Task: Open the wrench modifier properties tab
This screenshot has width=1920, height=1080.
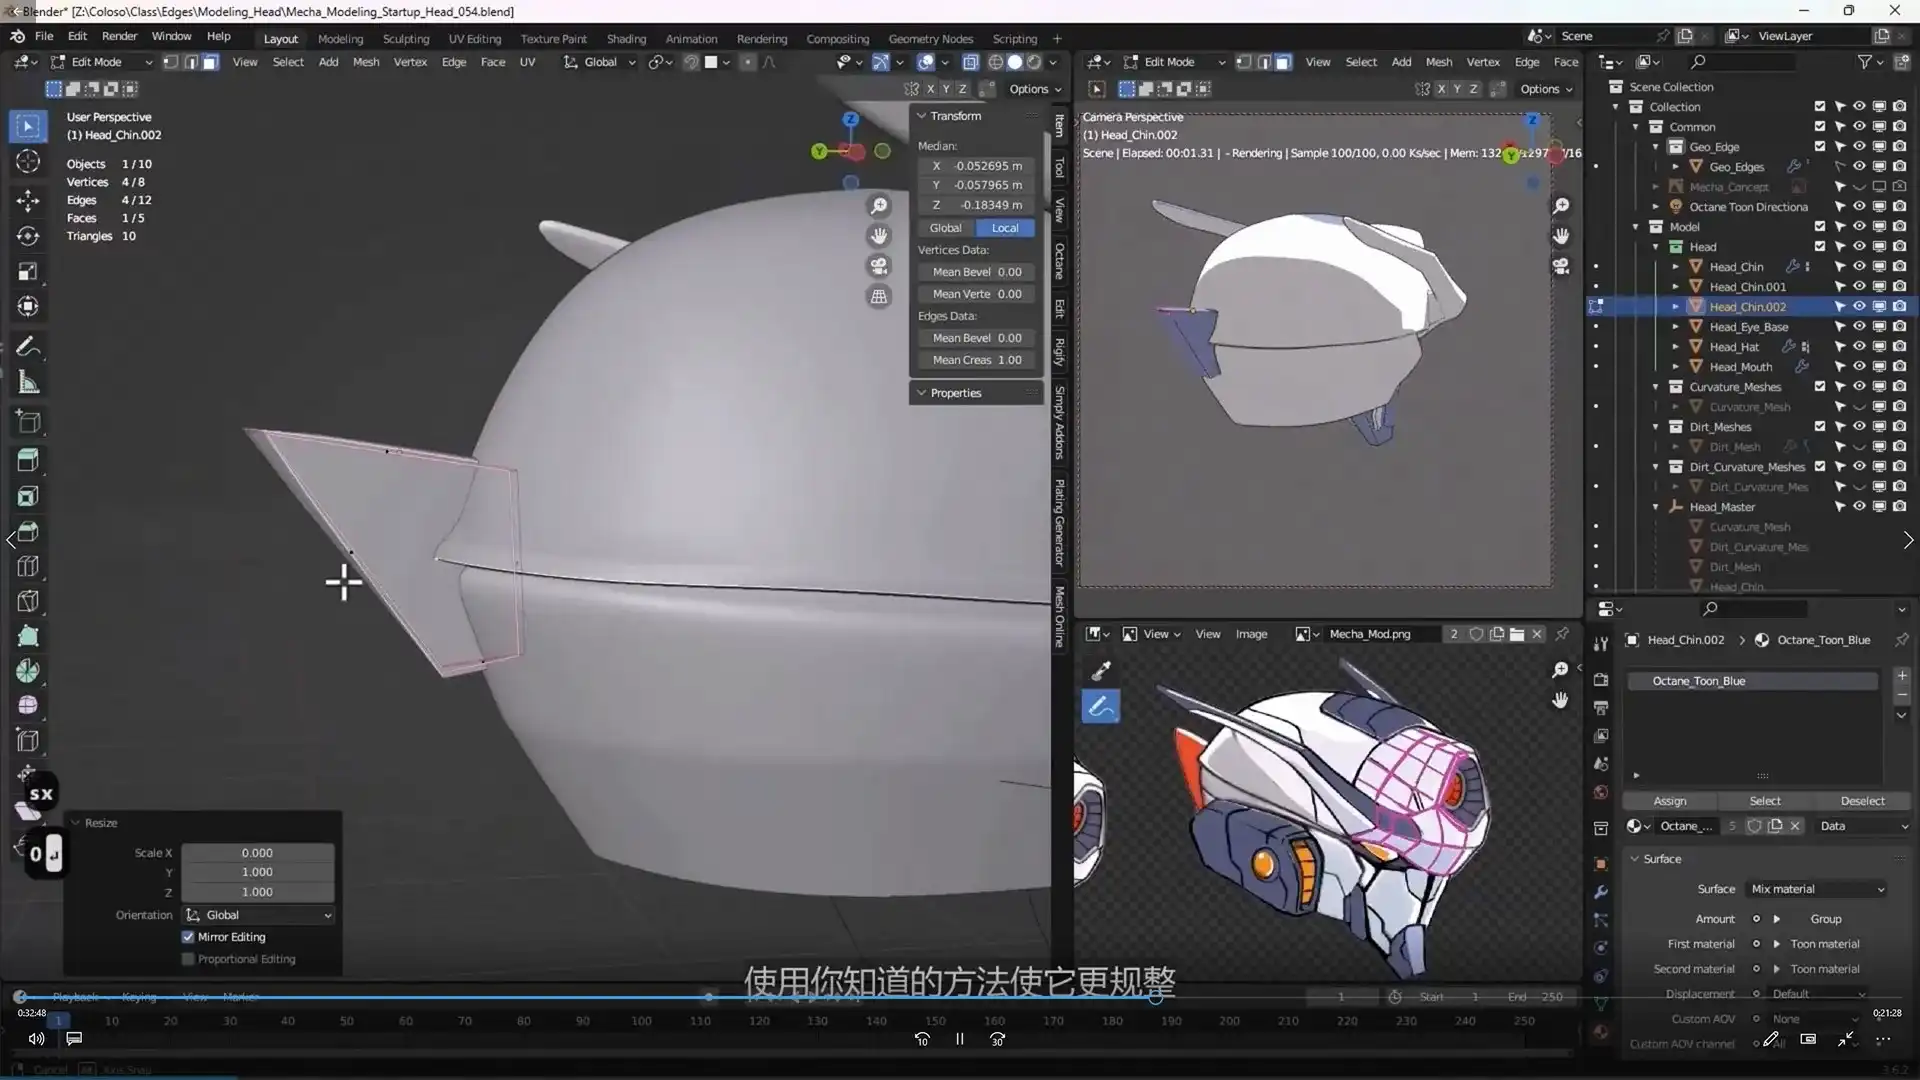Action: (x=1600, y=892)
